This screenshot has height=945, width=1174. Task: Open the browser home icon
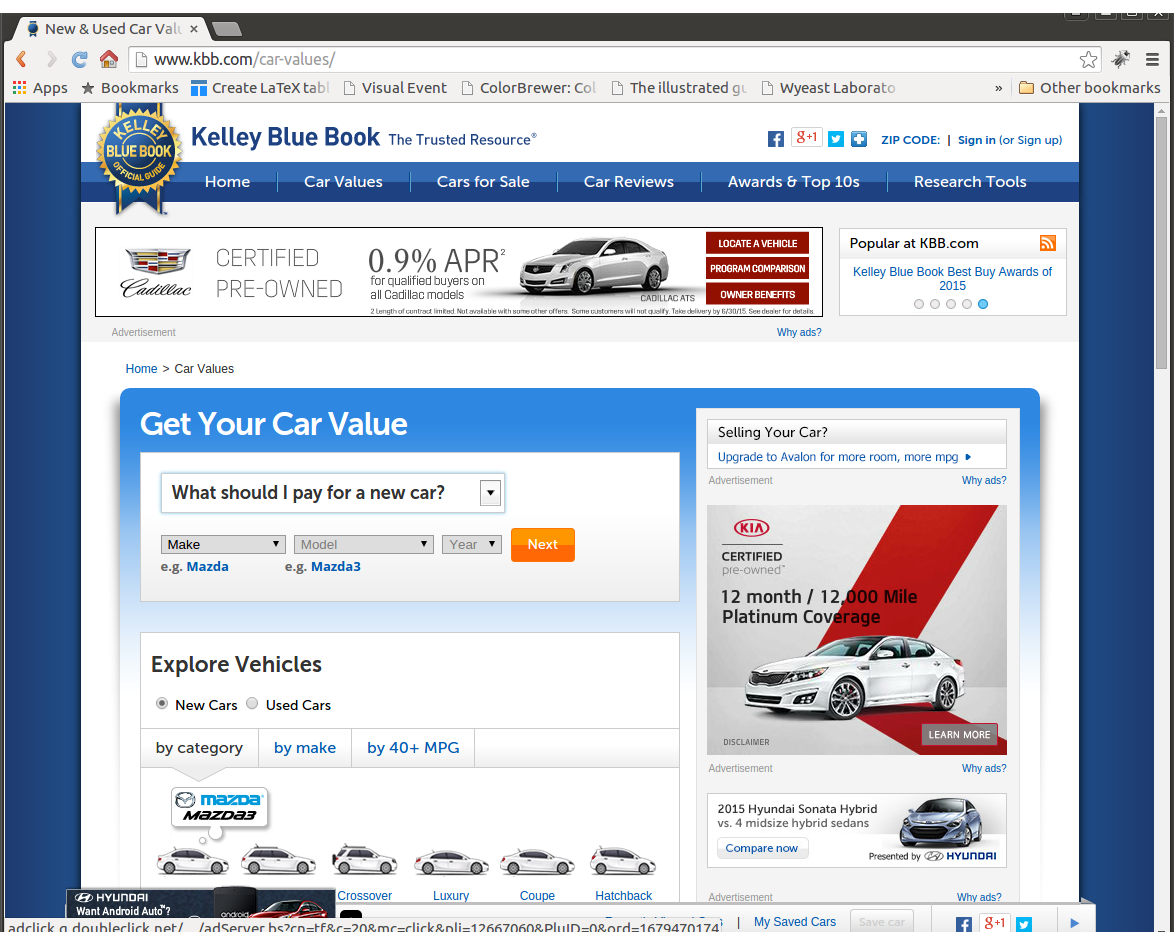tap(109, 59)
